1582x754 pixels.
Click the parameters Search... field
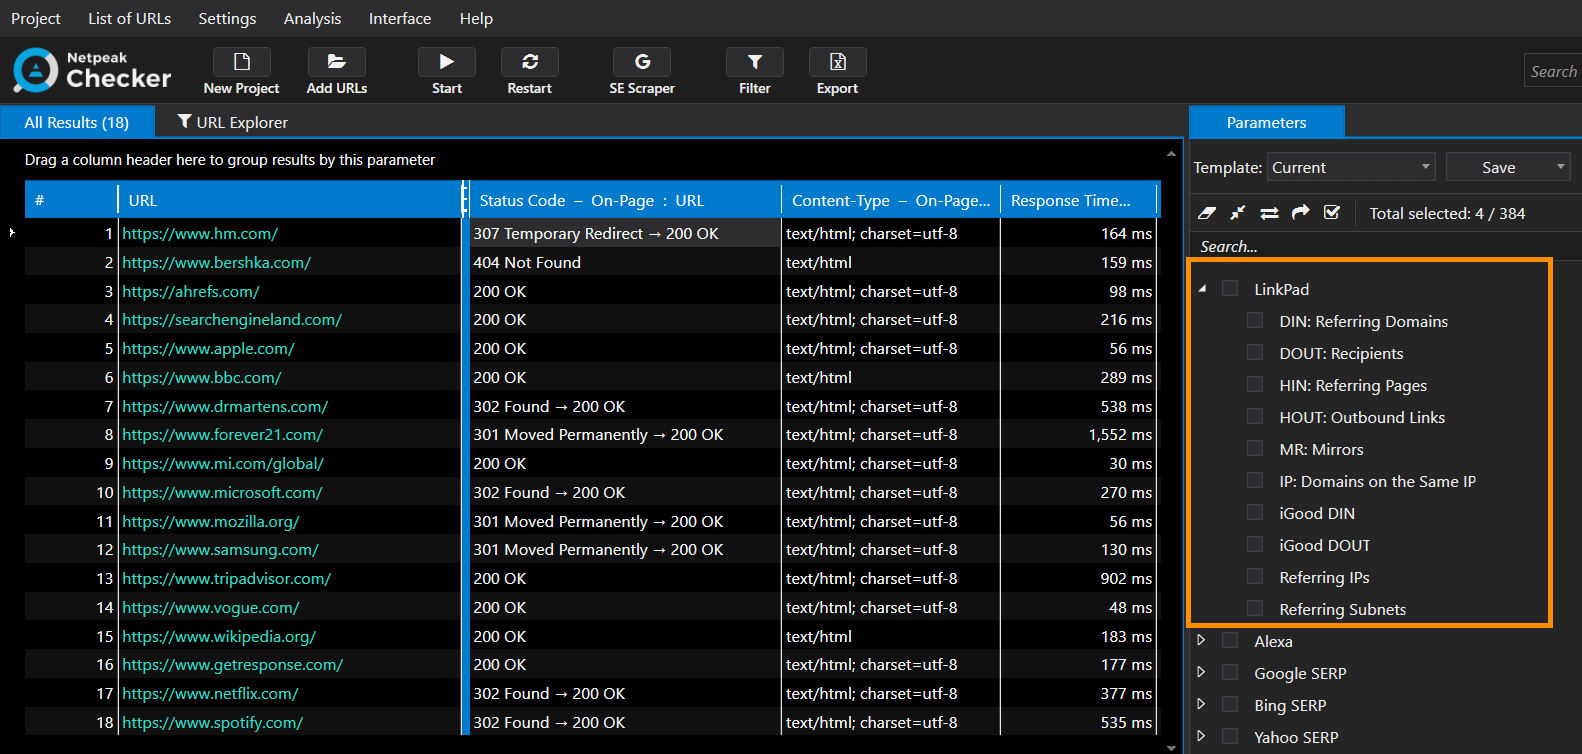(x=1385, y=246)
